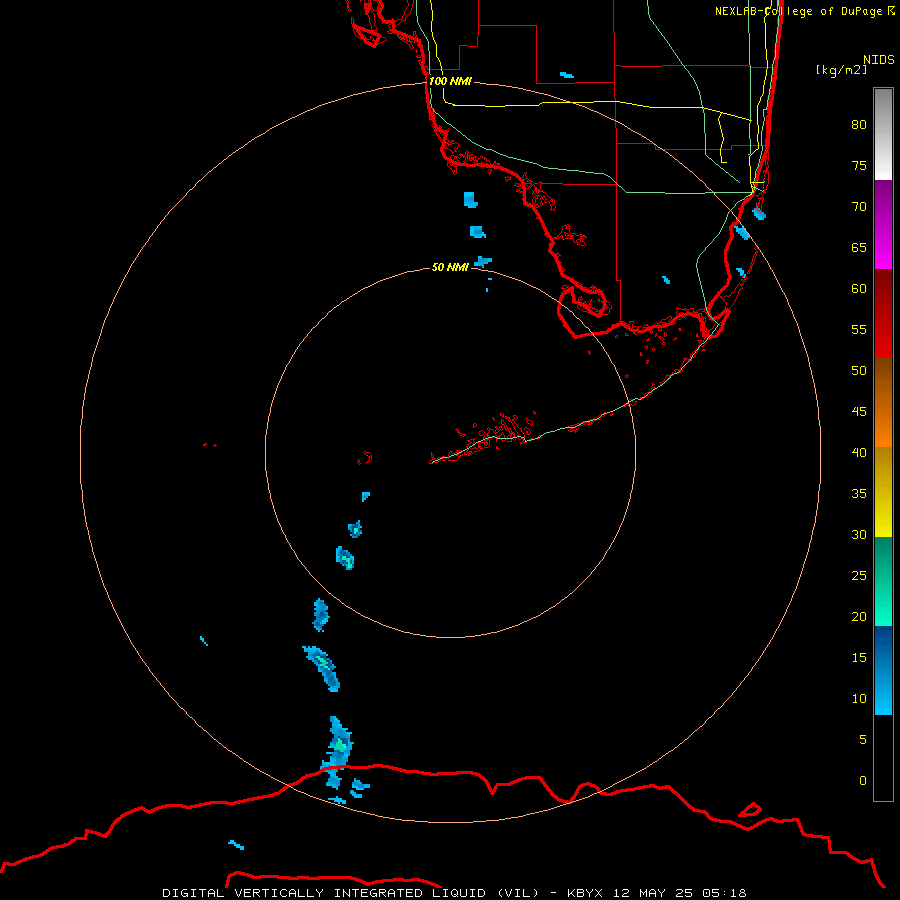
Task: Click the 50 NMI range ring label
Action: coord(450,267)
